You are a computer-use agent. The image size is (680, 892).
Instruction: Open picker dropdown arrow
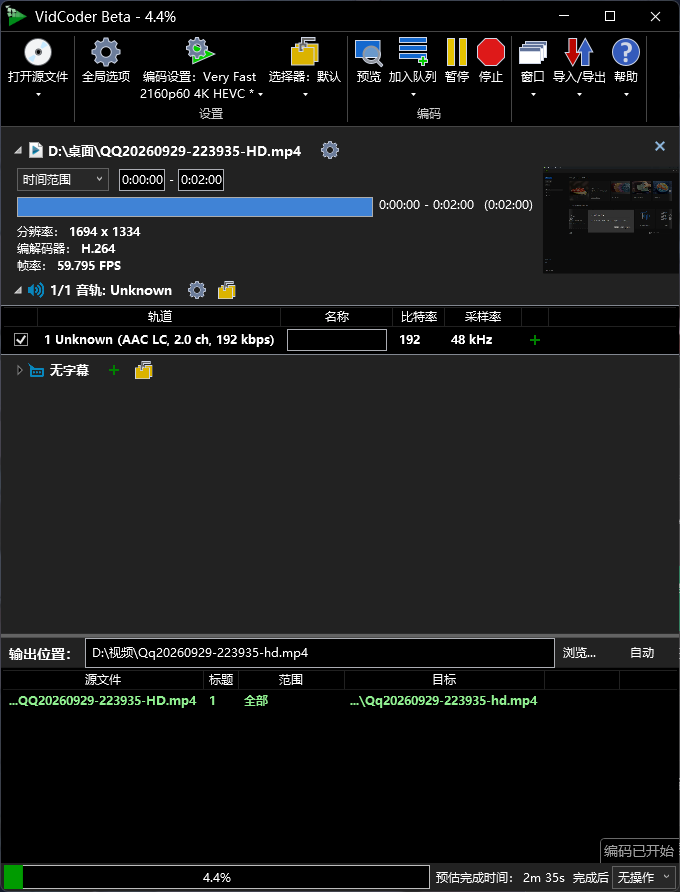(x=305, y=94)
